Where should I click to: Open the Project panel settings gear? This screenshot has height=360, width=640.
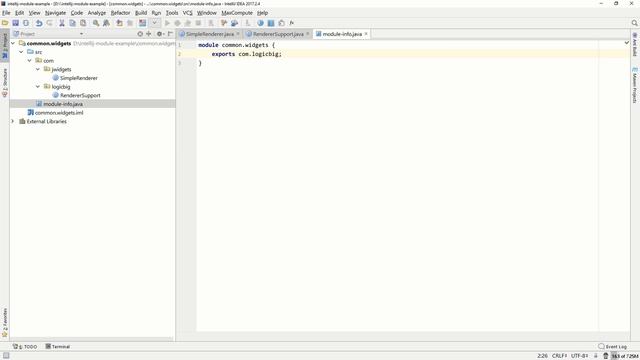pyautogui.click(x=160, y=34)
